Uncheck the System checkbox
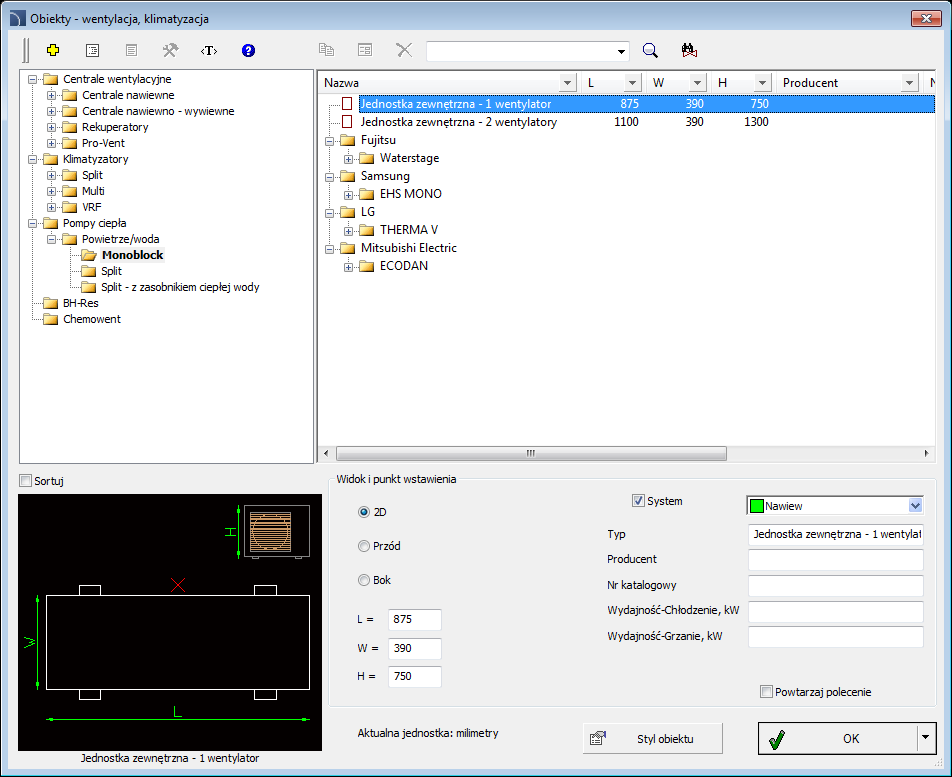The image size is (952, 777). coord(638,501)
